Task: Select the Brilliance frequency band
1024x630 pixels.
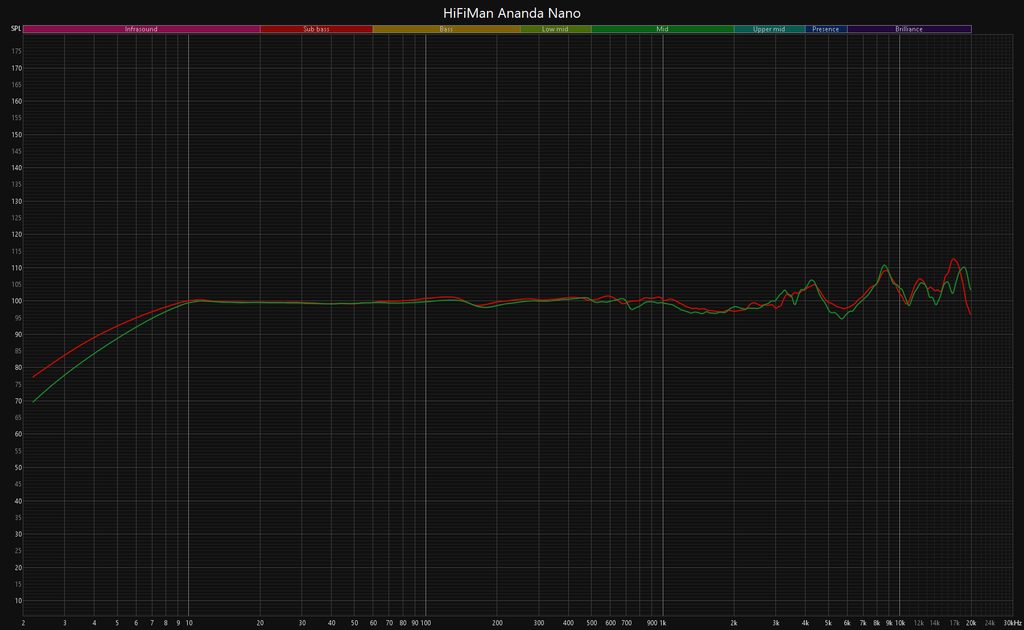Action: pyautogui.click(x=909, y=29)
